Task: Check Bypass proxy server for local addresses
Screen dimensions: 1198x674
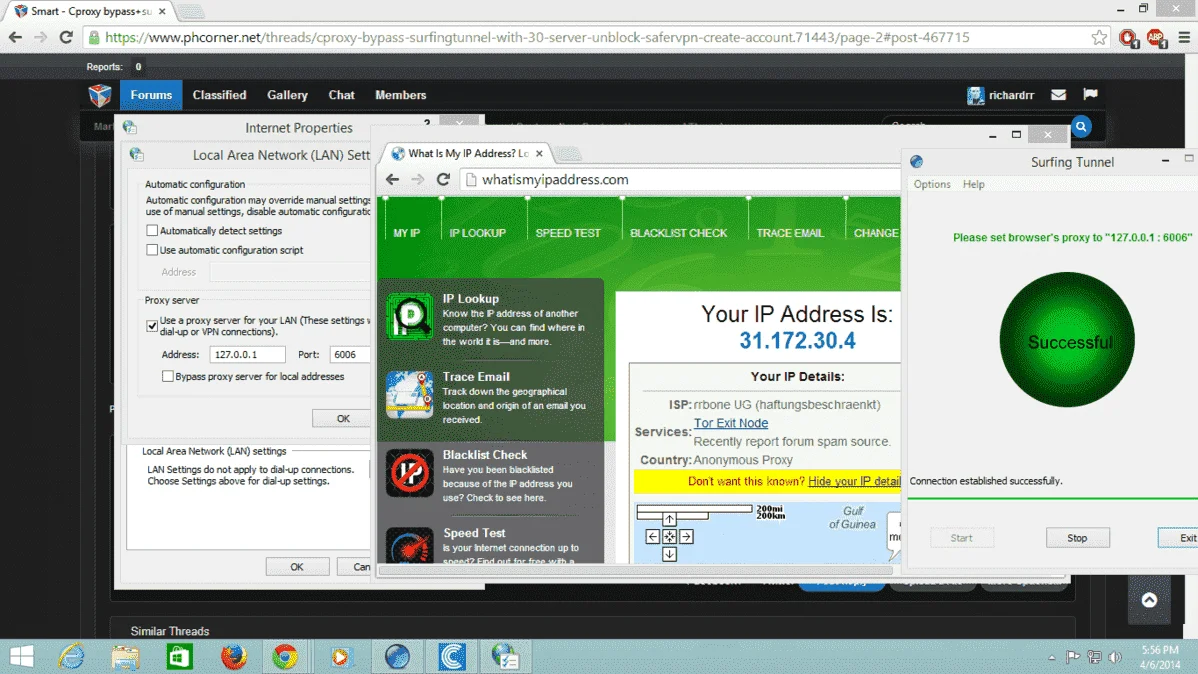Action: click(167, 376)
